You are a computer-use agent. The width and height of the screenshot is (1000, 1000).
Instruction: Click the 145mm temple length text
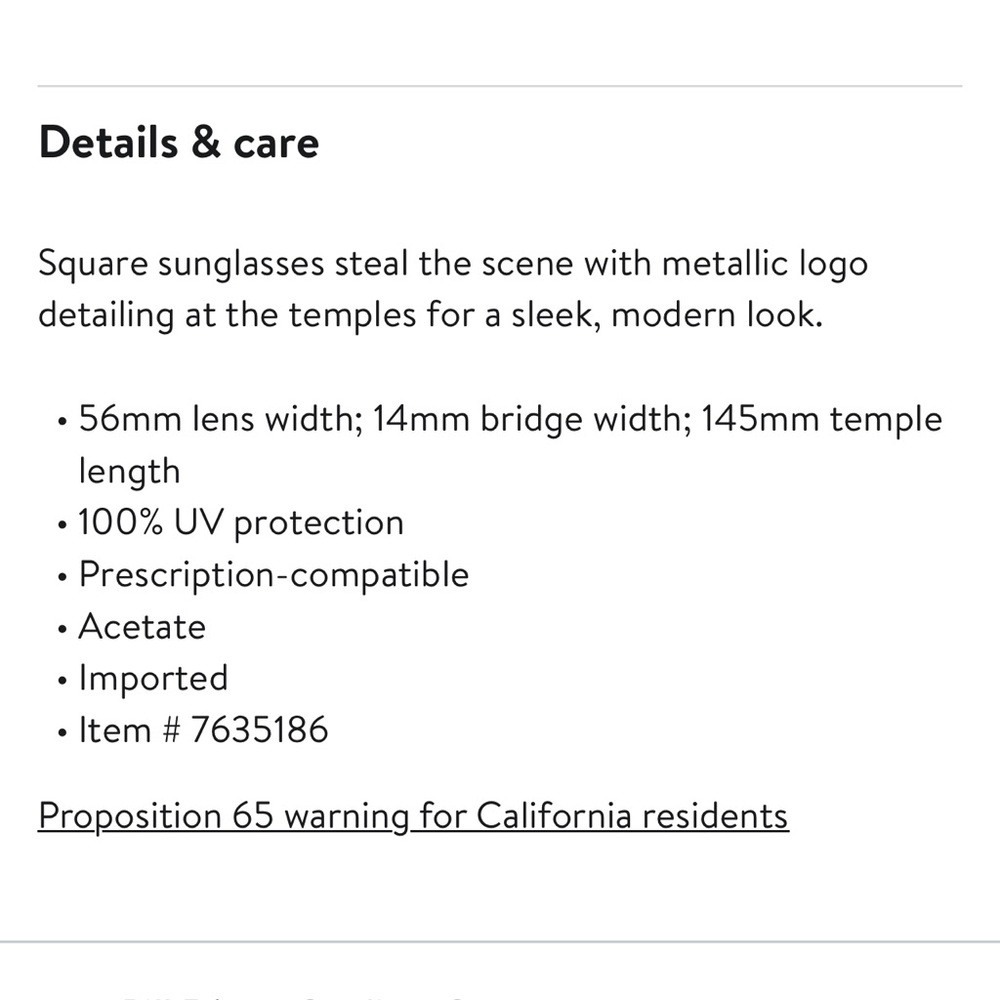pyautogui.click(x=510, y=445)
